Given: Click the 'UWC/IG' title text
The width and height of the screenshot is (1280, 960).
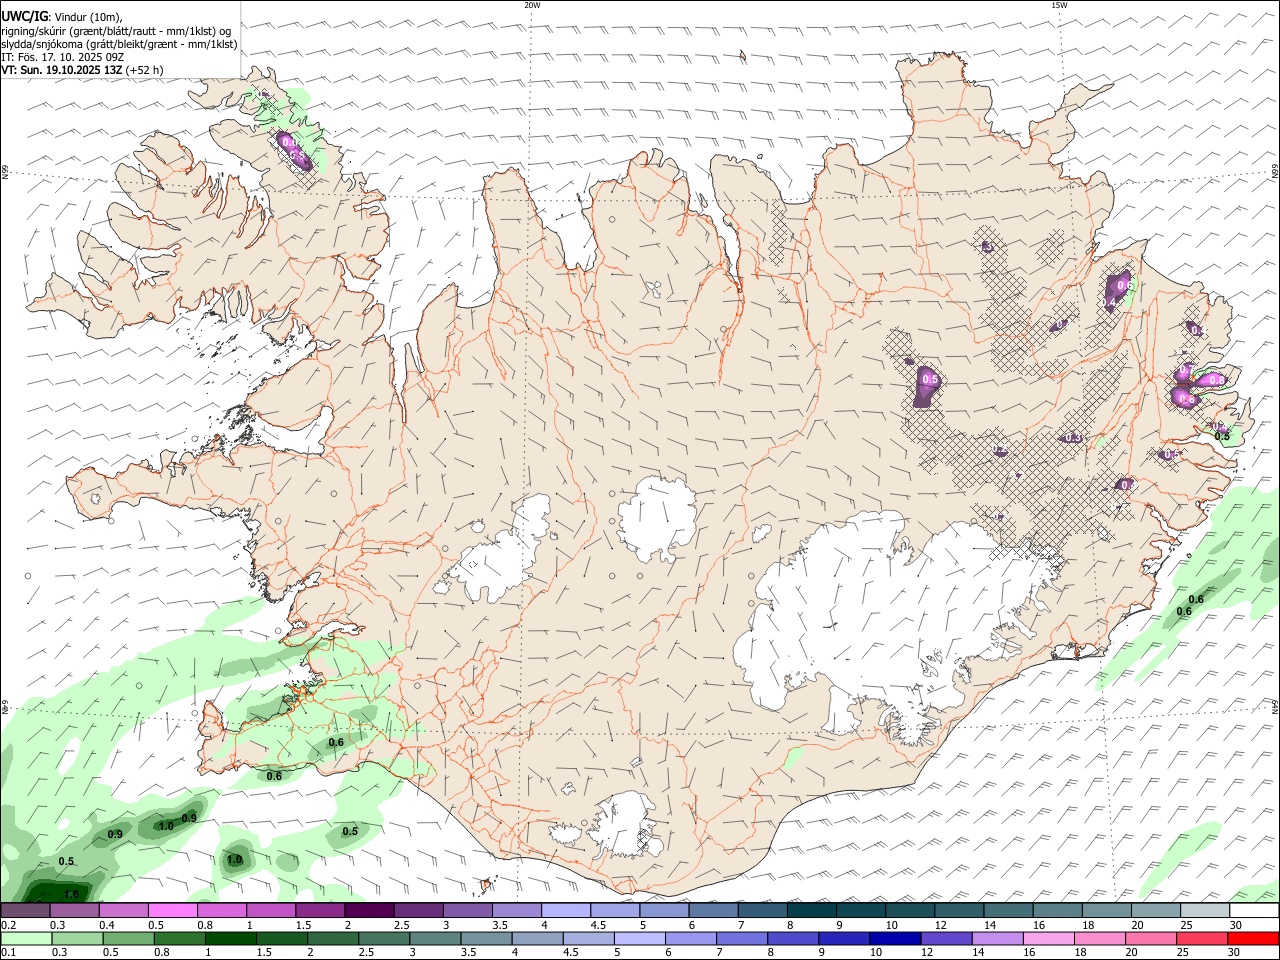Looking at the screenshot, I should tap(25, 17).
